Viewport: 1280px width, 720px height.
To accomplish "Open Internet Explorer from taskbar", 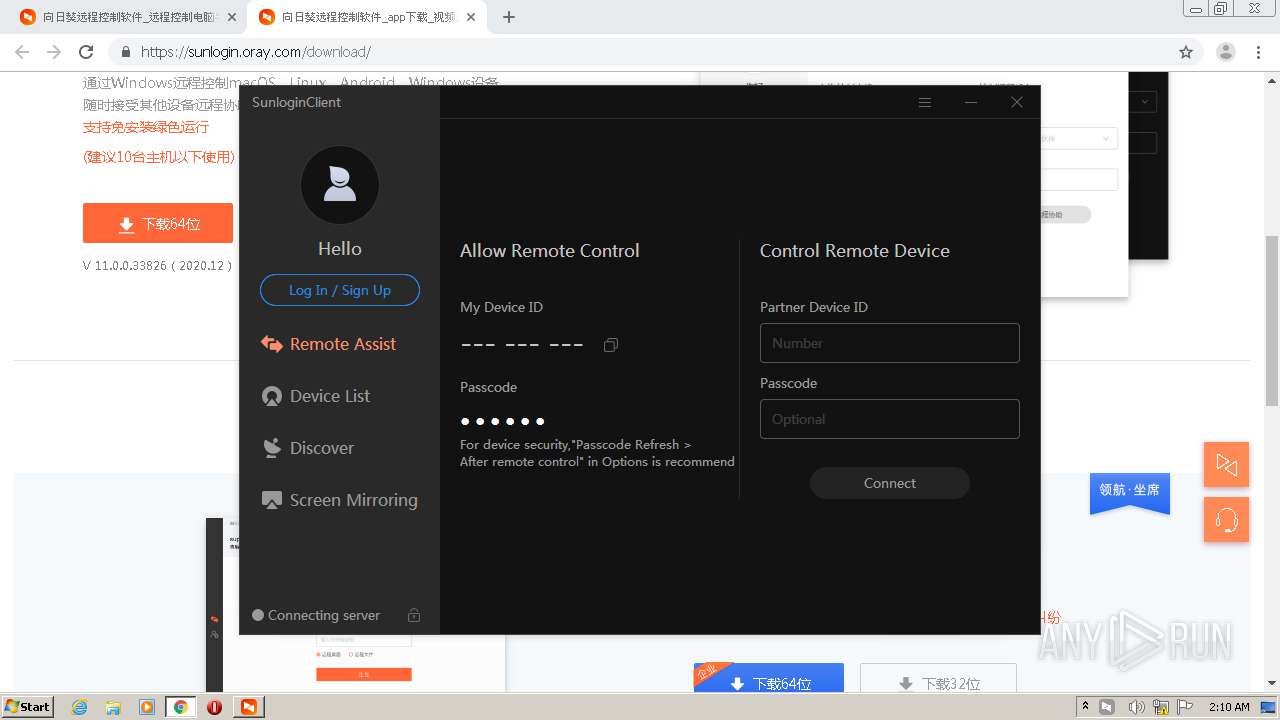I will click(x=79, y=707).
